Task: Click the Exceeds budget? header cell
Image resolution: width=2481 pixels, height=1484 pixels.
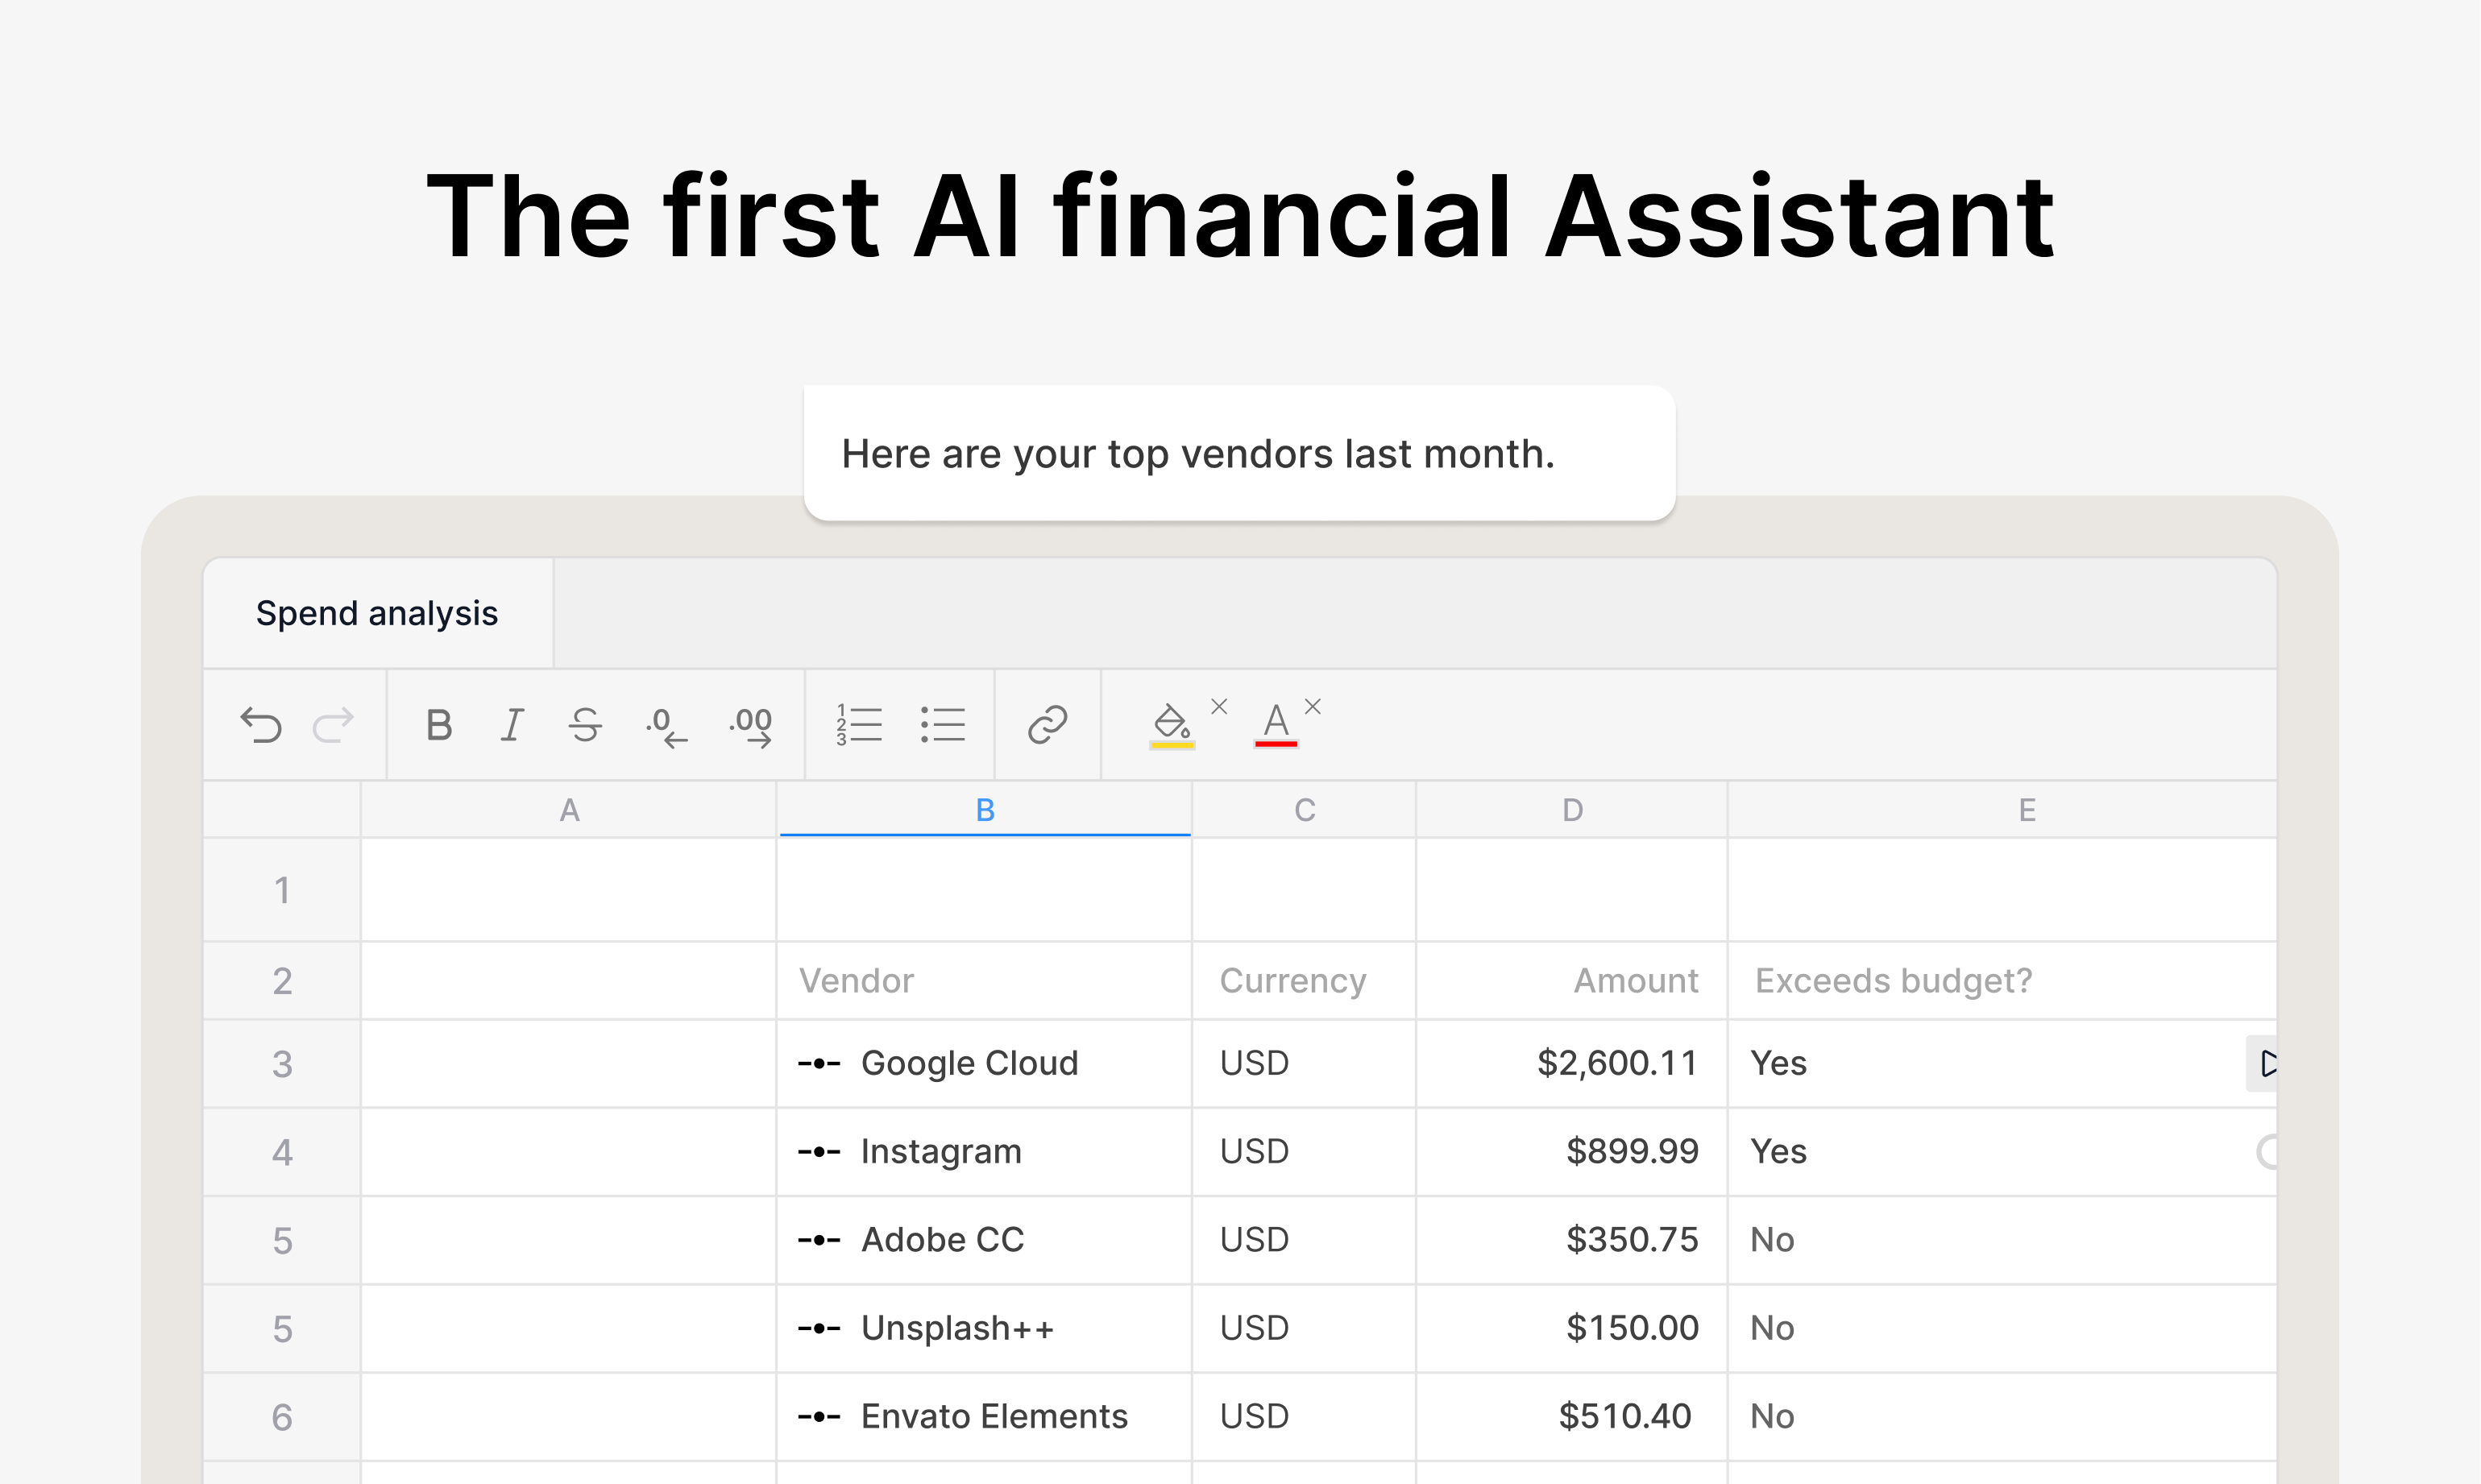Action: coord(2003,981)
